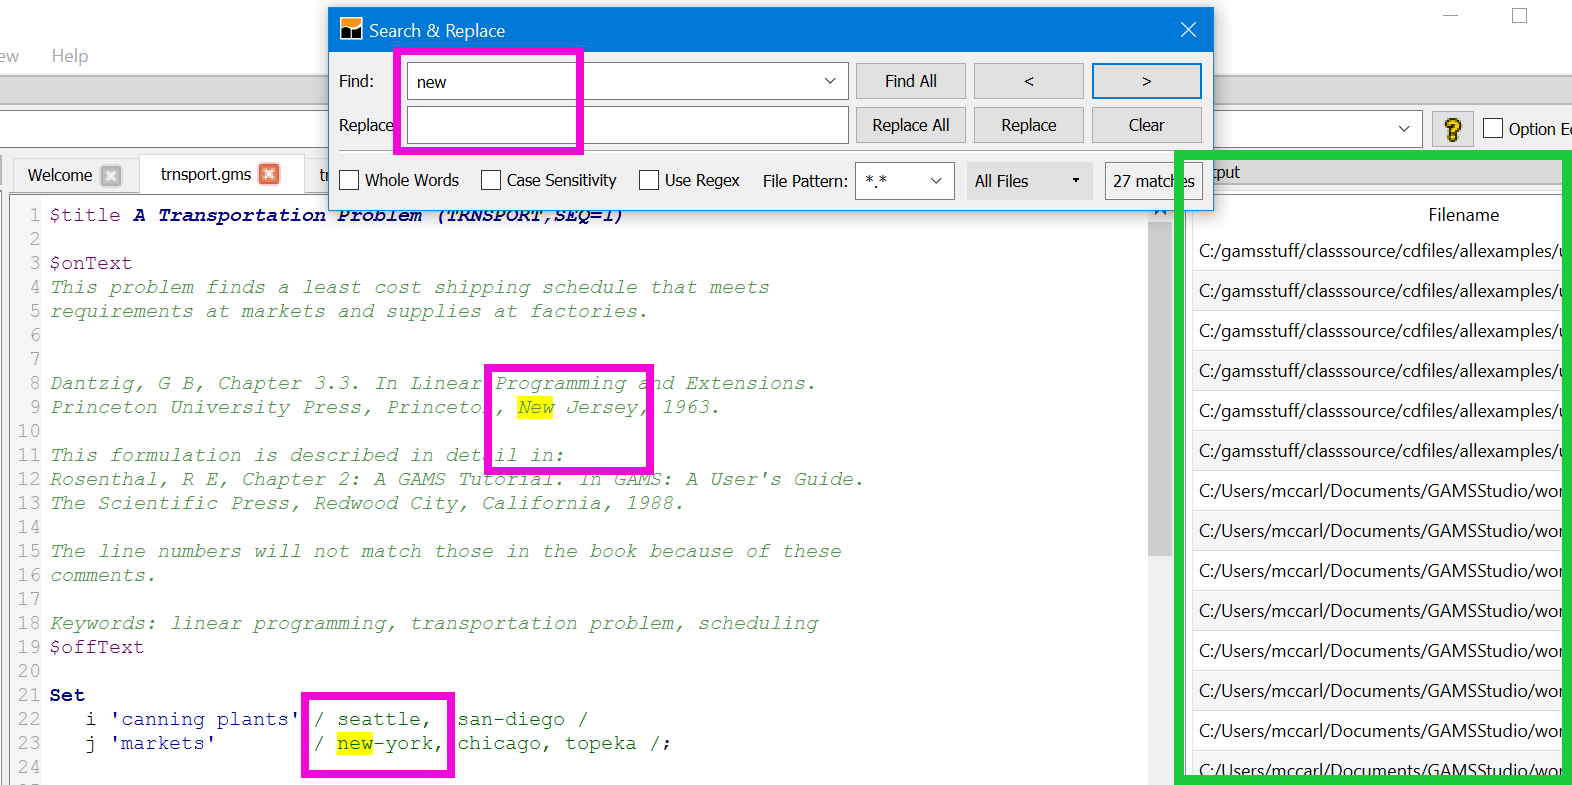The width and height of the screenshot is (1572, 785).
Task: Close the trnsport.gms tab with red X
Action: point(269,174)
